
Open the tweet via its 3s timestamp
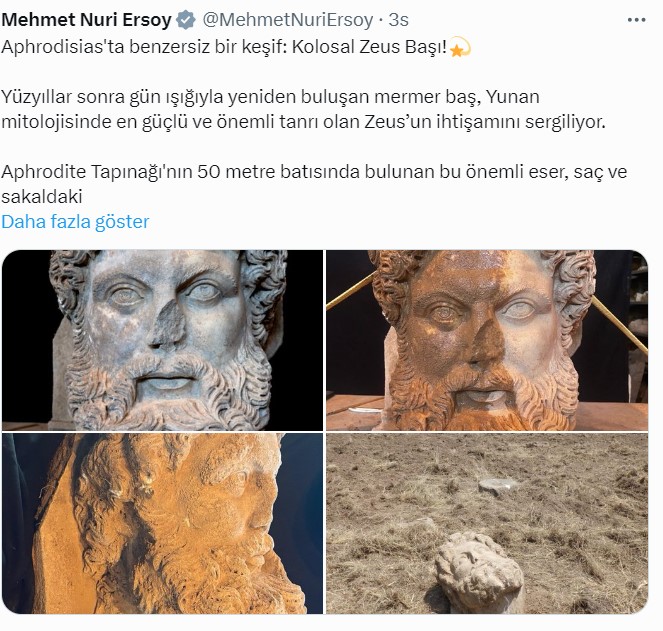pos(398,20)
